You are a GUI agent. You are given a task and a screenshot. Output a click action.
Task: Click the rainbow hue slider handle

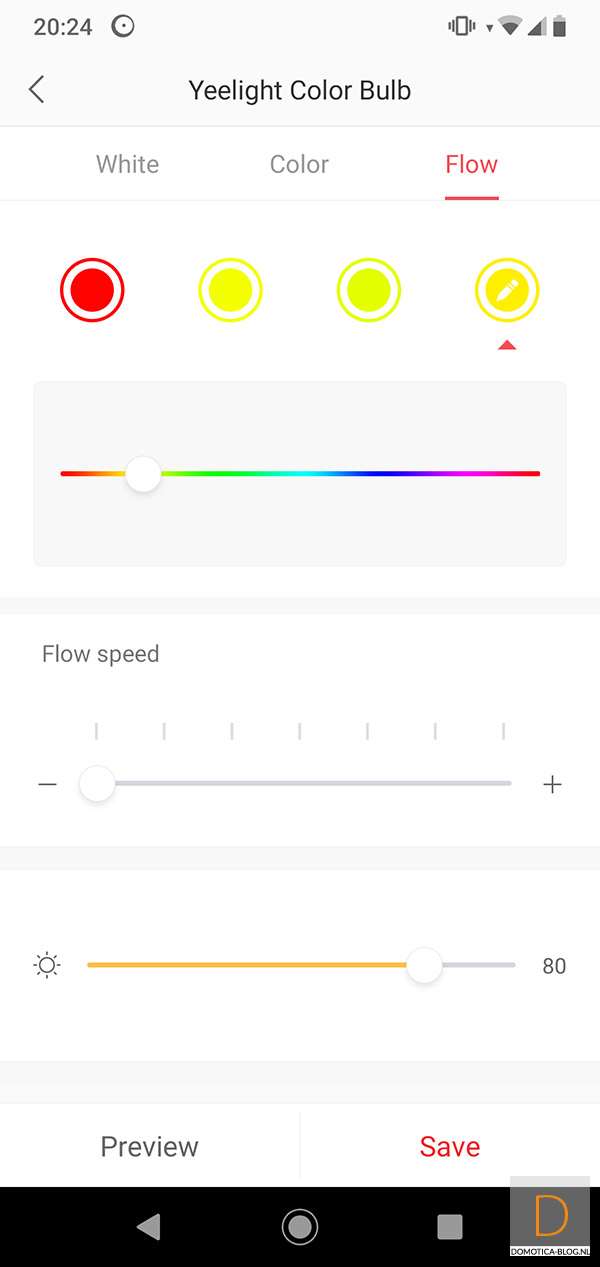144,473
